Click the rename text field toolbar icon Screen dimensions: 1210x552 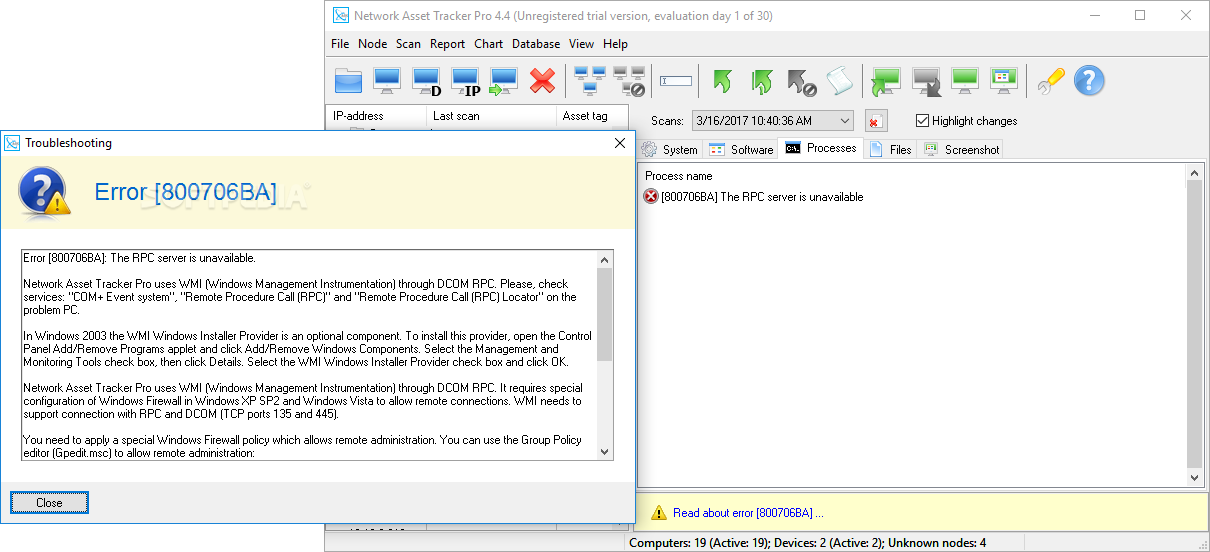point(676,81)
